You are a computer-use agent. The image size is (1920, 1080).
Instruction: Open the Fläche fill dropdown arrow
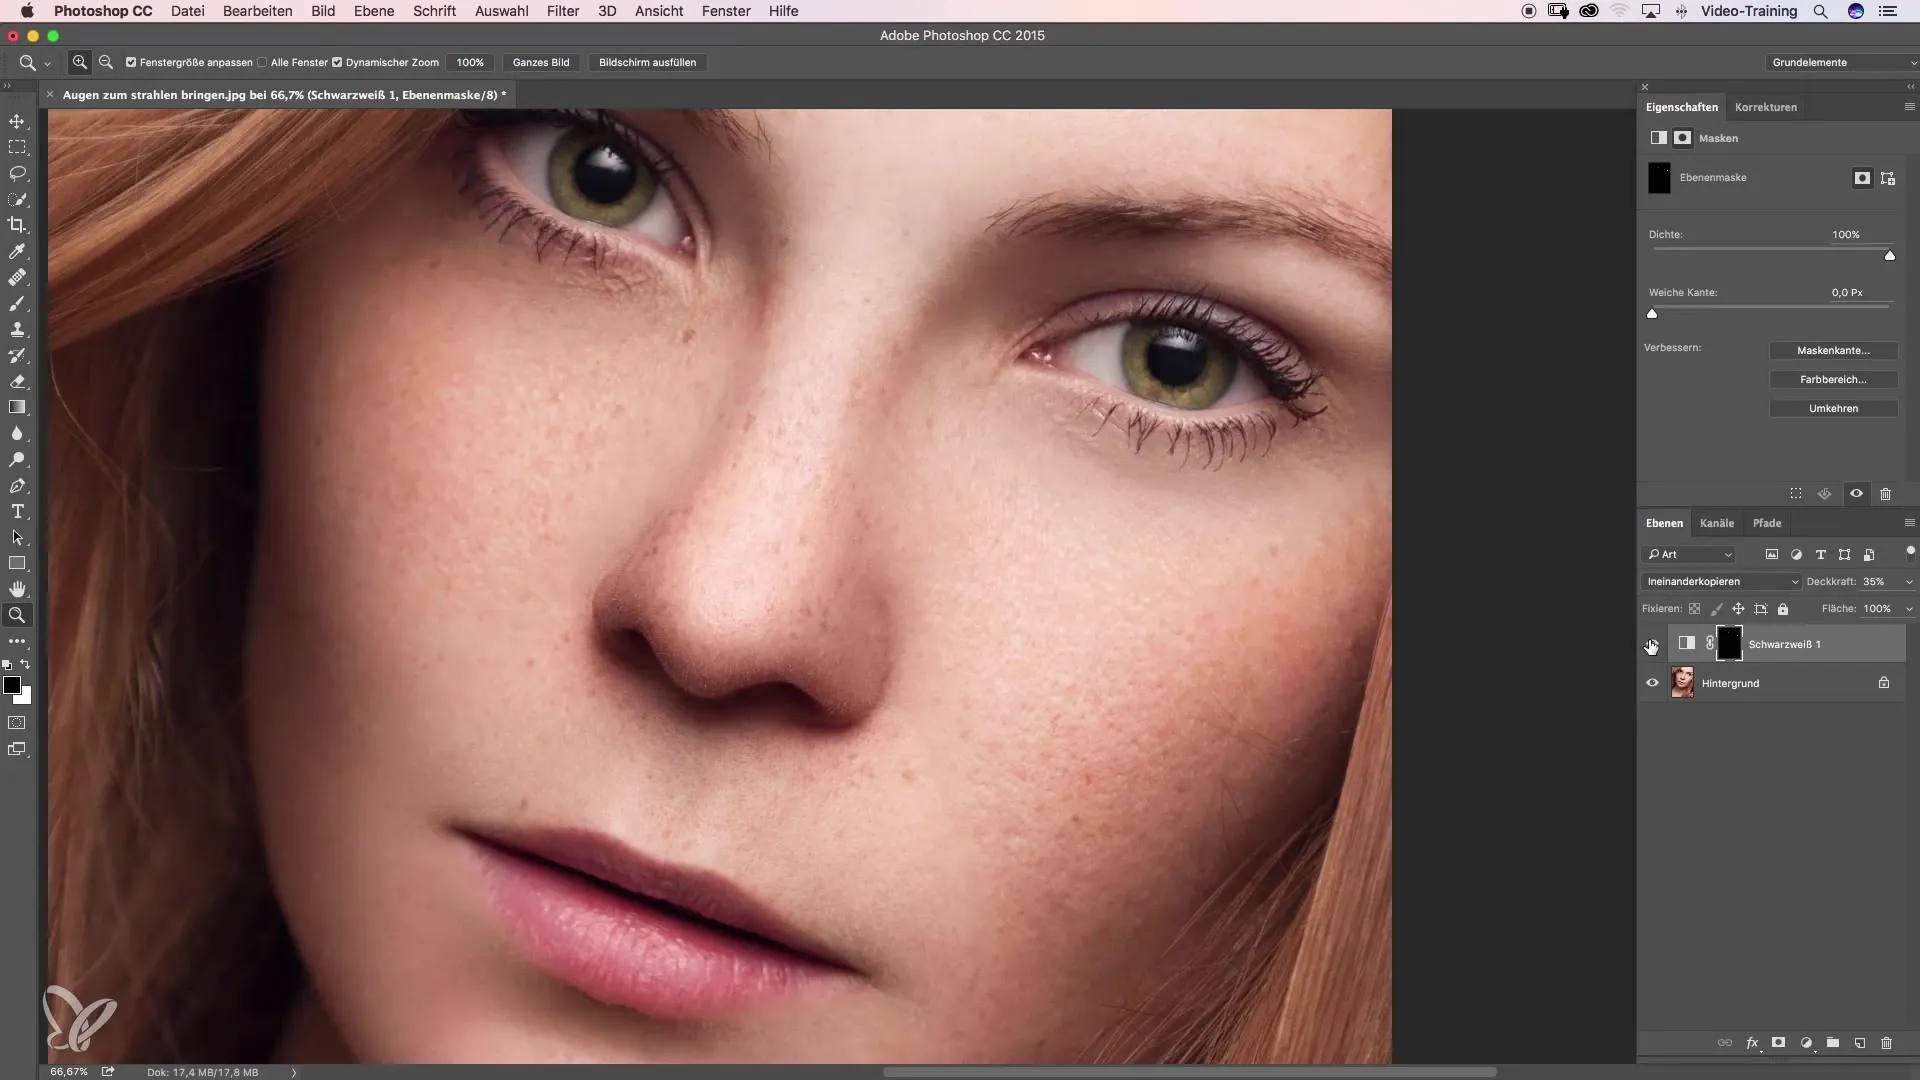pos(1908,608)
